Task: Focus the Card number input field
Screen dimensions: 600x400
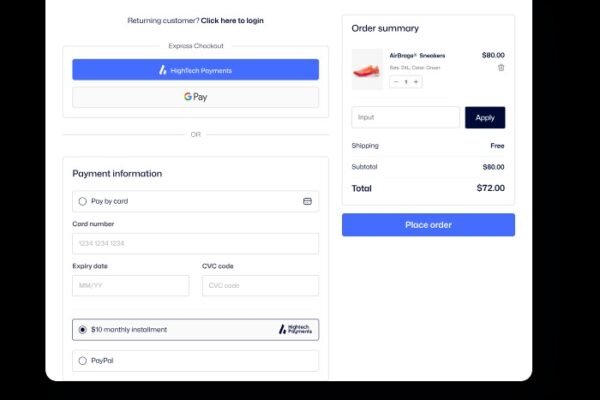Action: pyautogui.click(x=196, y=243)
